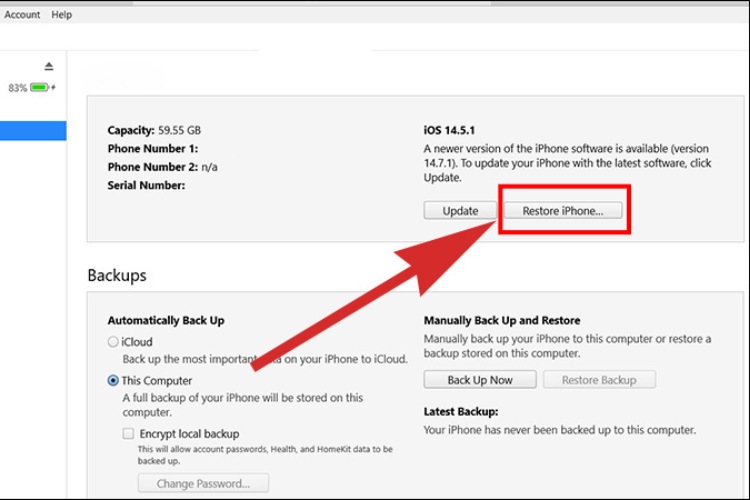Click the eject device icon
The width and height of the screenshot is (750, 500).
point(49,66)
